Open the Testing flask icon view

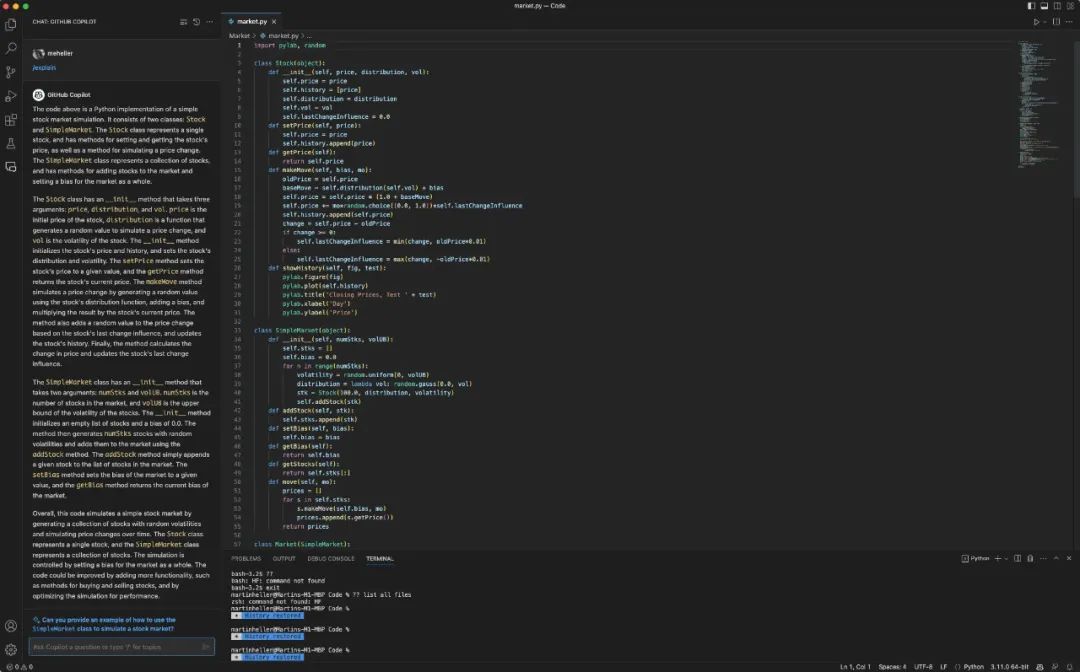(11, 144)
